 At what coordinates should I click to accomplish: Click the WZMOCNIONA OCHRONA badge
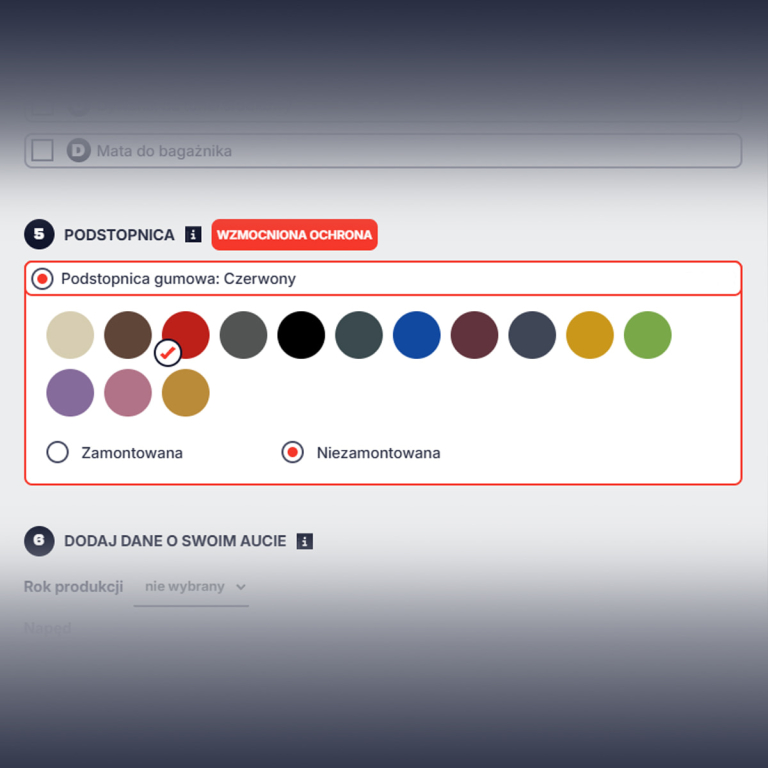pos(294,235)
